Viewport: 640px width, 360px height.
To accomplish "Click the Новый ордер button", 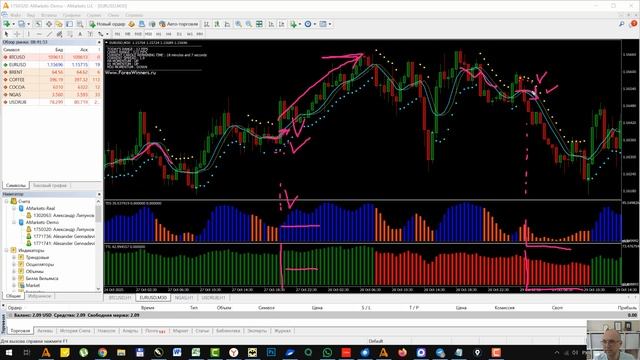I will click(x=107, y=24).
